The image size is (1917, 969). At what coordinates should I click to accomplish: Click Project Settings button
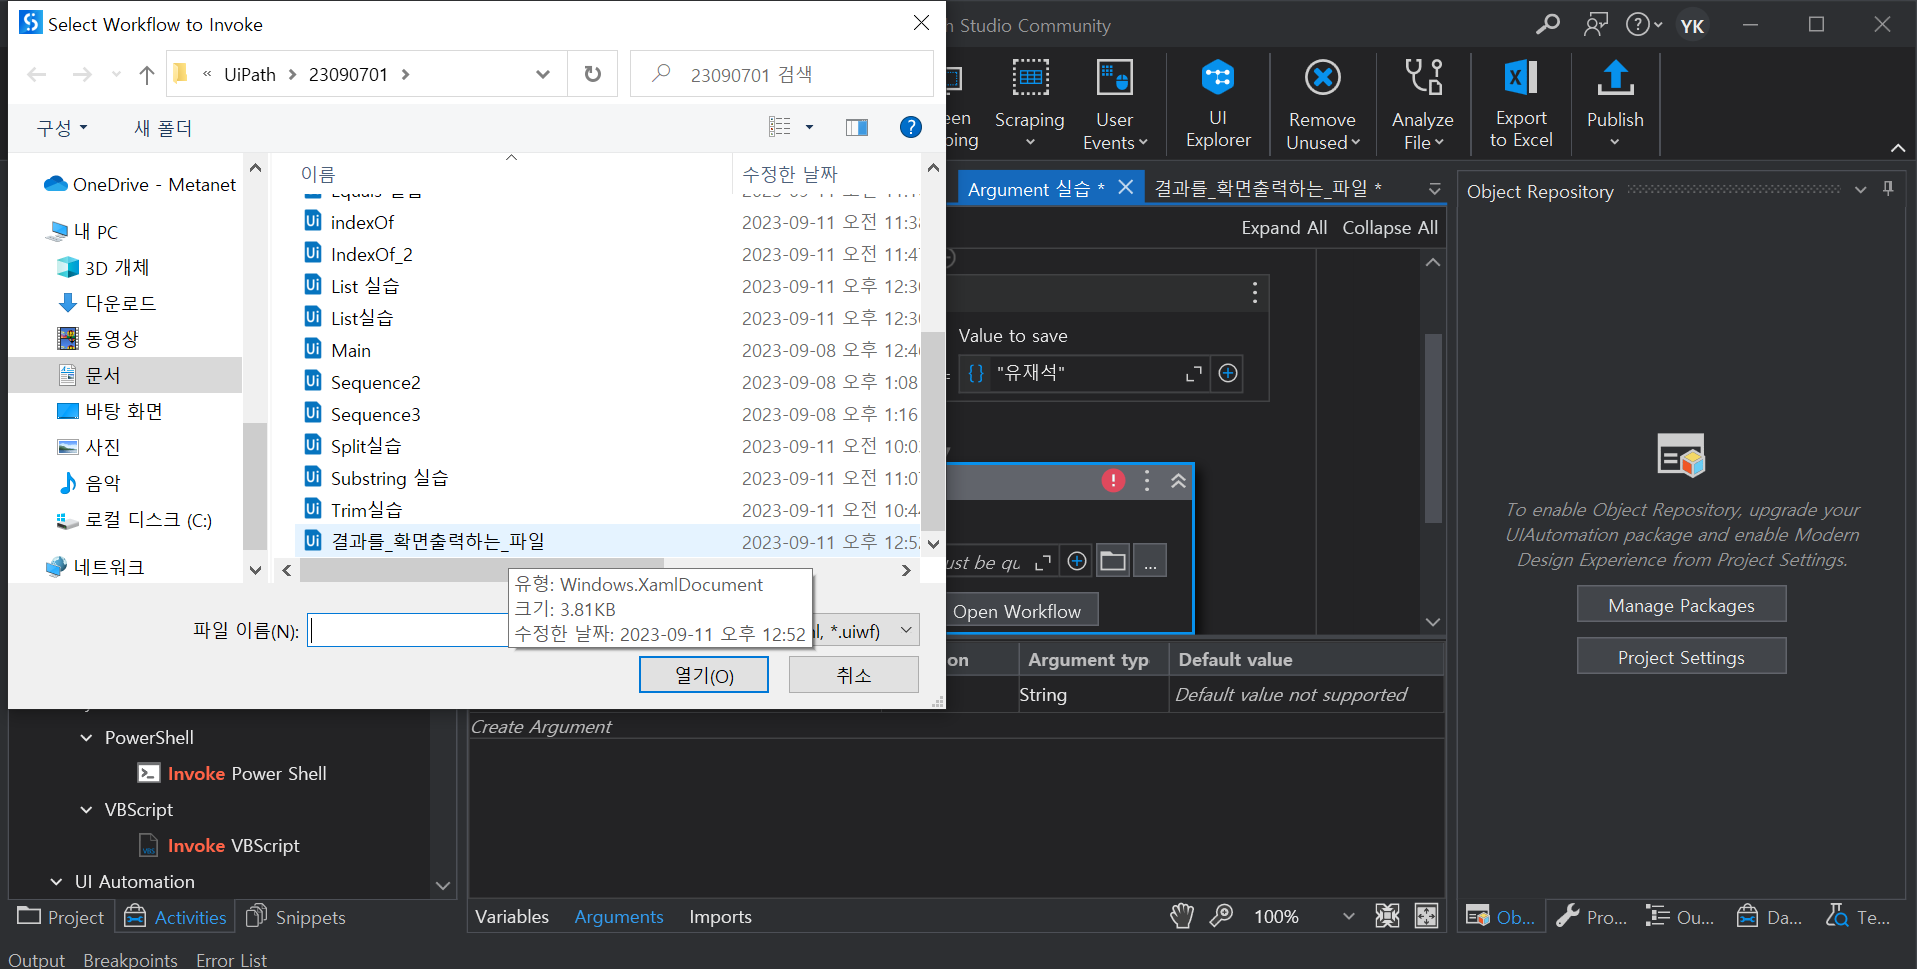pos(1681,657)
